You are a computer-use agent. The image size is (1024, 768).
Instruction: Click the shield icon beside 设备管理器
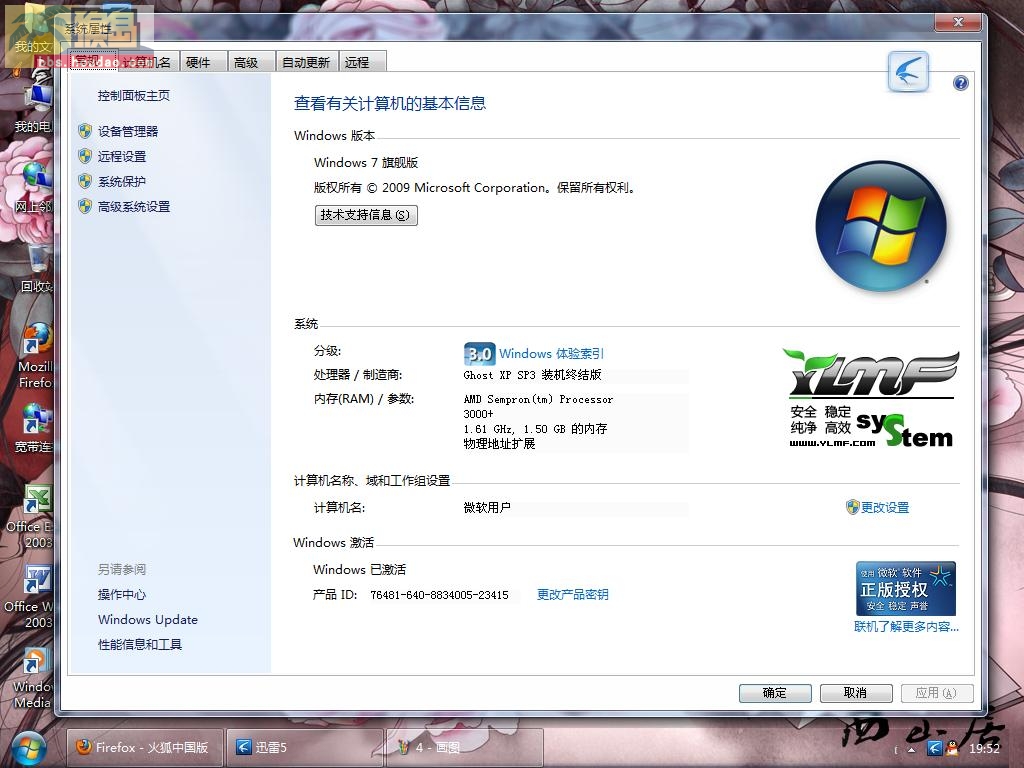tap(85, 131)
